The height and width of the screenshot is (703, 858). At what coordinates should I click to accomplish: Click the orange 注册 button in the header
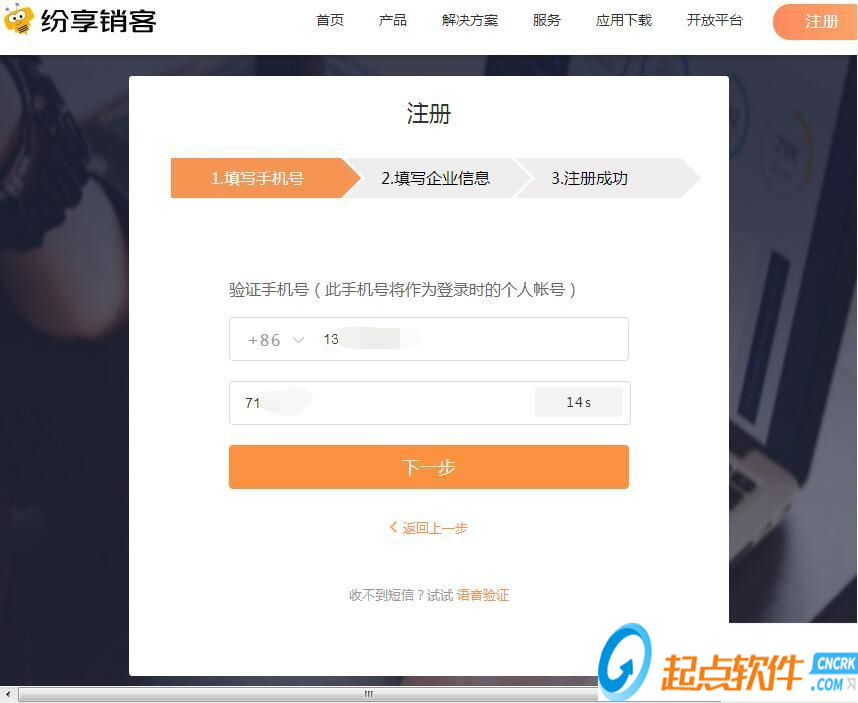pos(817,22)
